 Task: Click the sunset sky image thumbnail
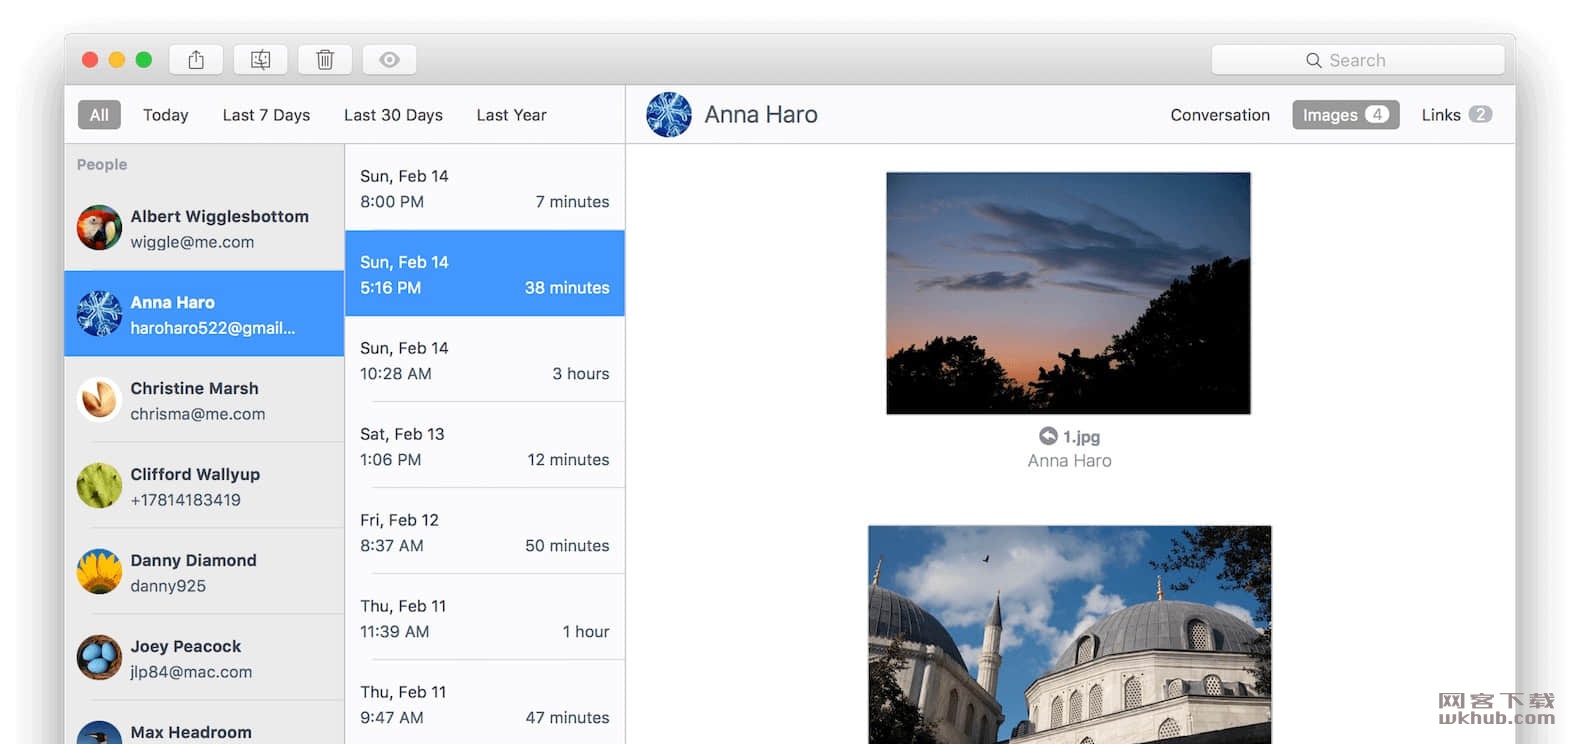tap(1068, 293)
